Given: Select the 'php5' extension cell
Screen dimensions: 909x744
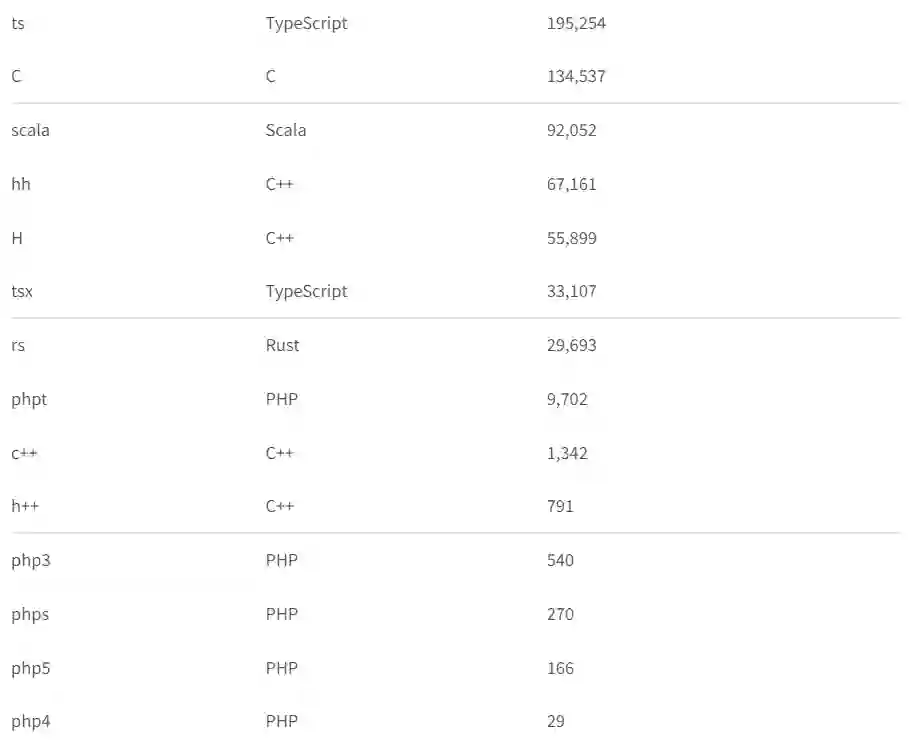Looking at the screenshot, I should pyautogui.click(x=31, y=668).
